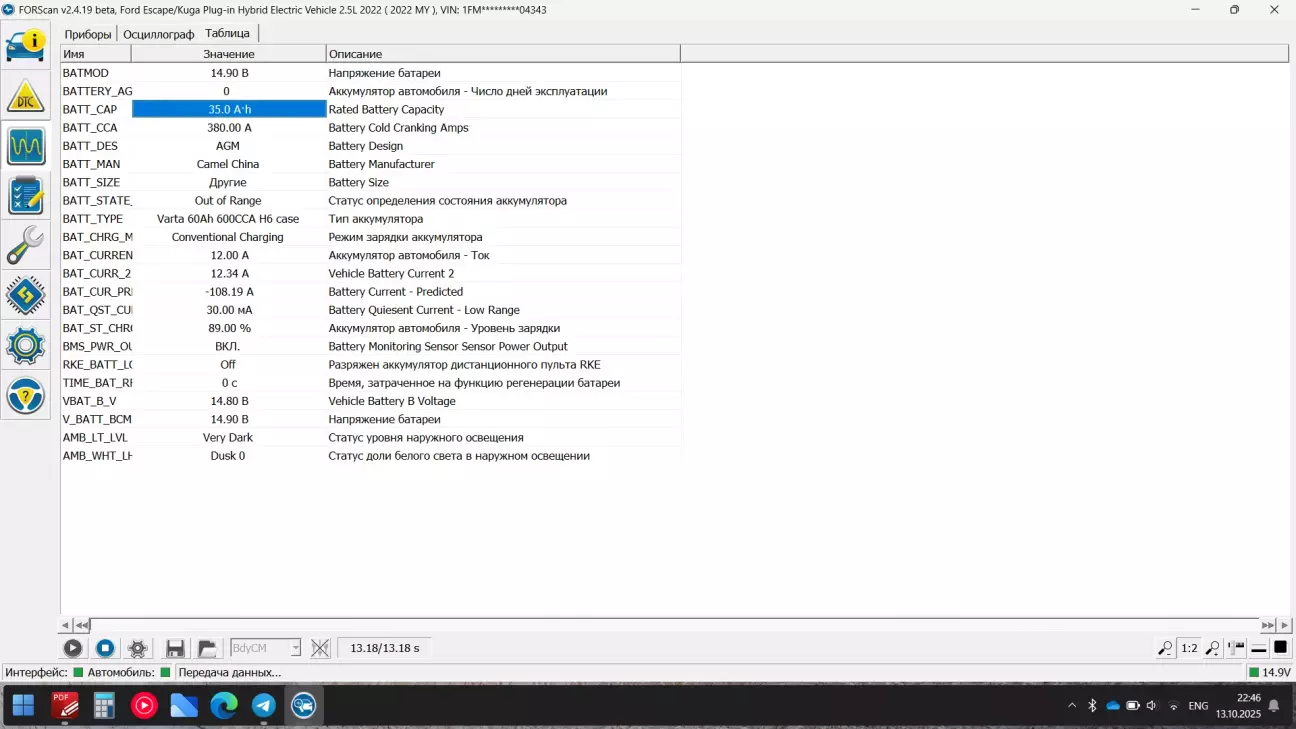Screen dimensions: 1296x729
Task: Start data logging with play button
Action: (x=73, y=648)
